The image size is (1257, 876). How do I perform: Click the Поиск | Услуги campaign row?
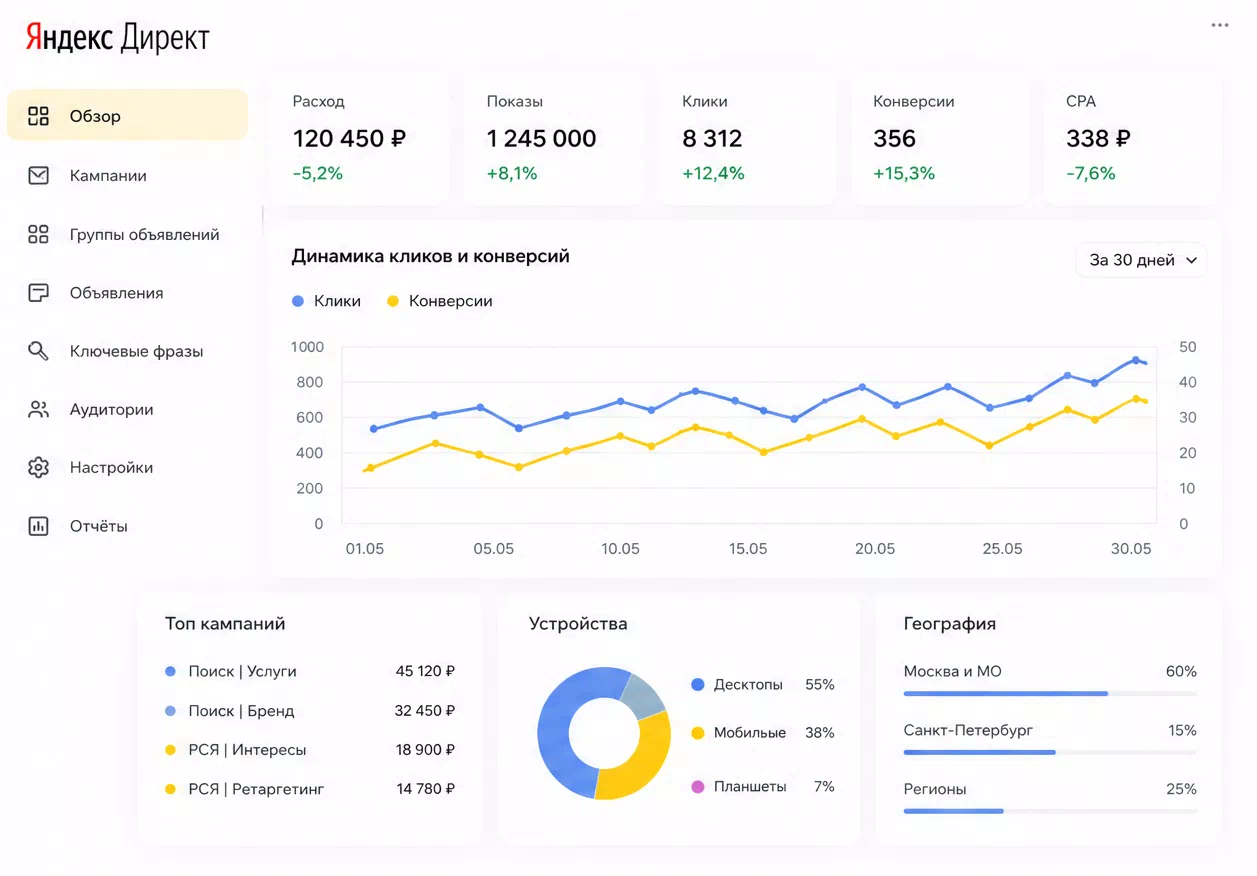point(310,671)
